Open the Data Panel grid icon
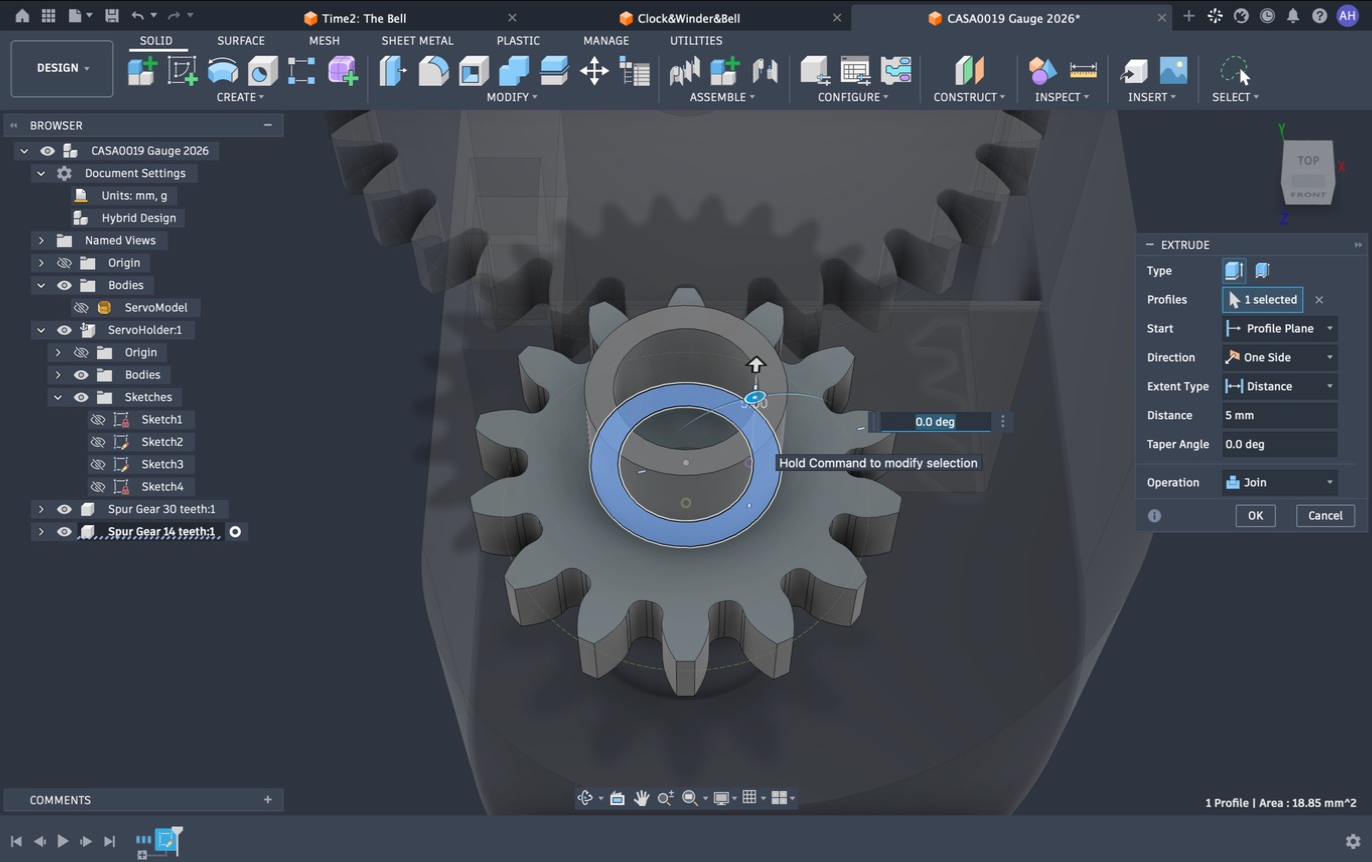The height and width of the screenshot is (862, 1372). coord(48,16)
